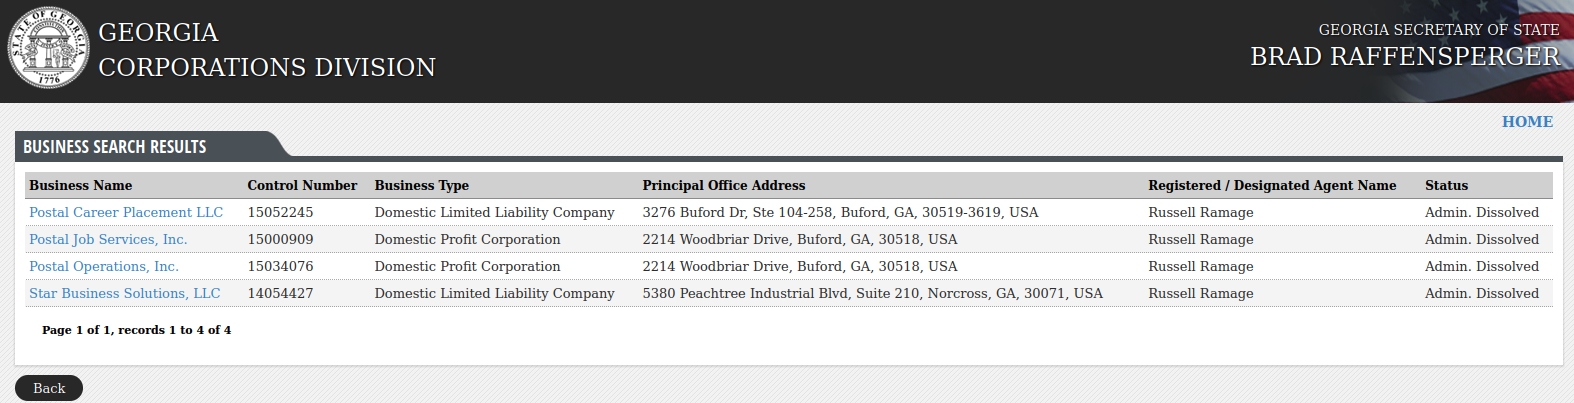
Task: Go to the HOME link
Action: [1527, 122]
